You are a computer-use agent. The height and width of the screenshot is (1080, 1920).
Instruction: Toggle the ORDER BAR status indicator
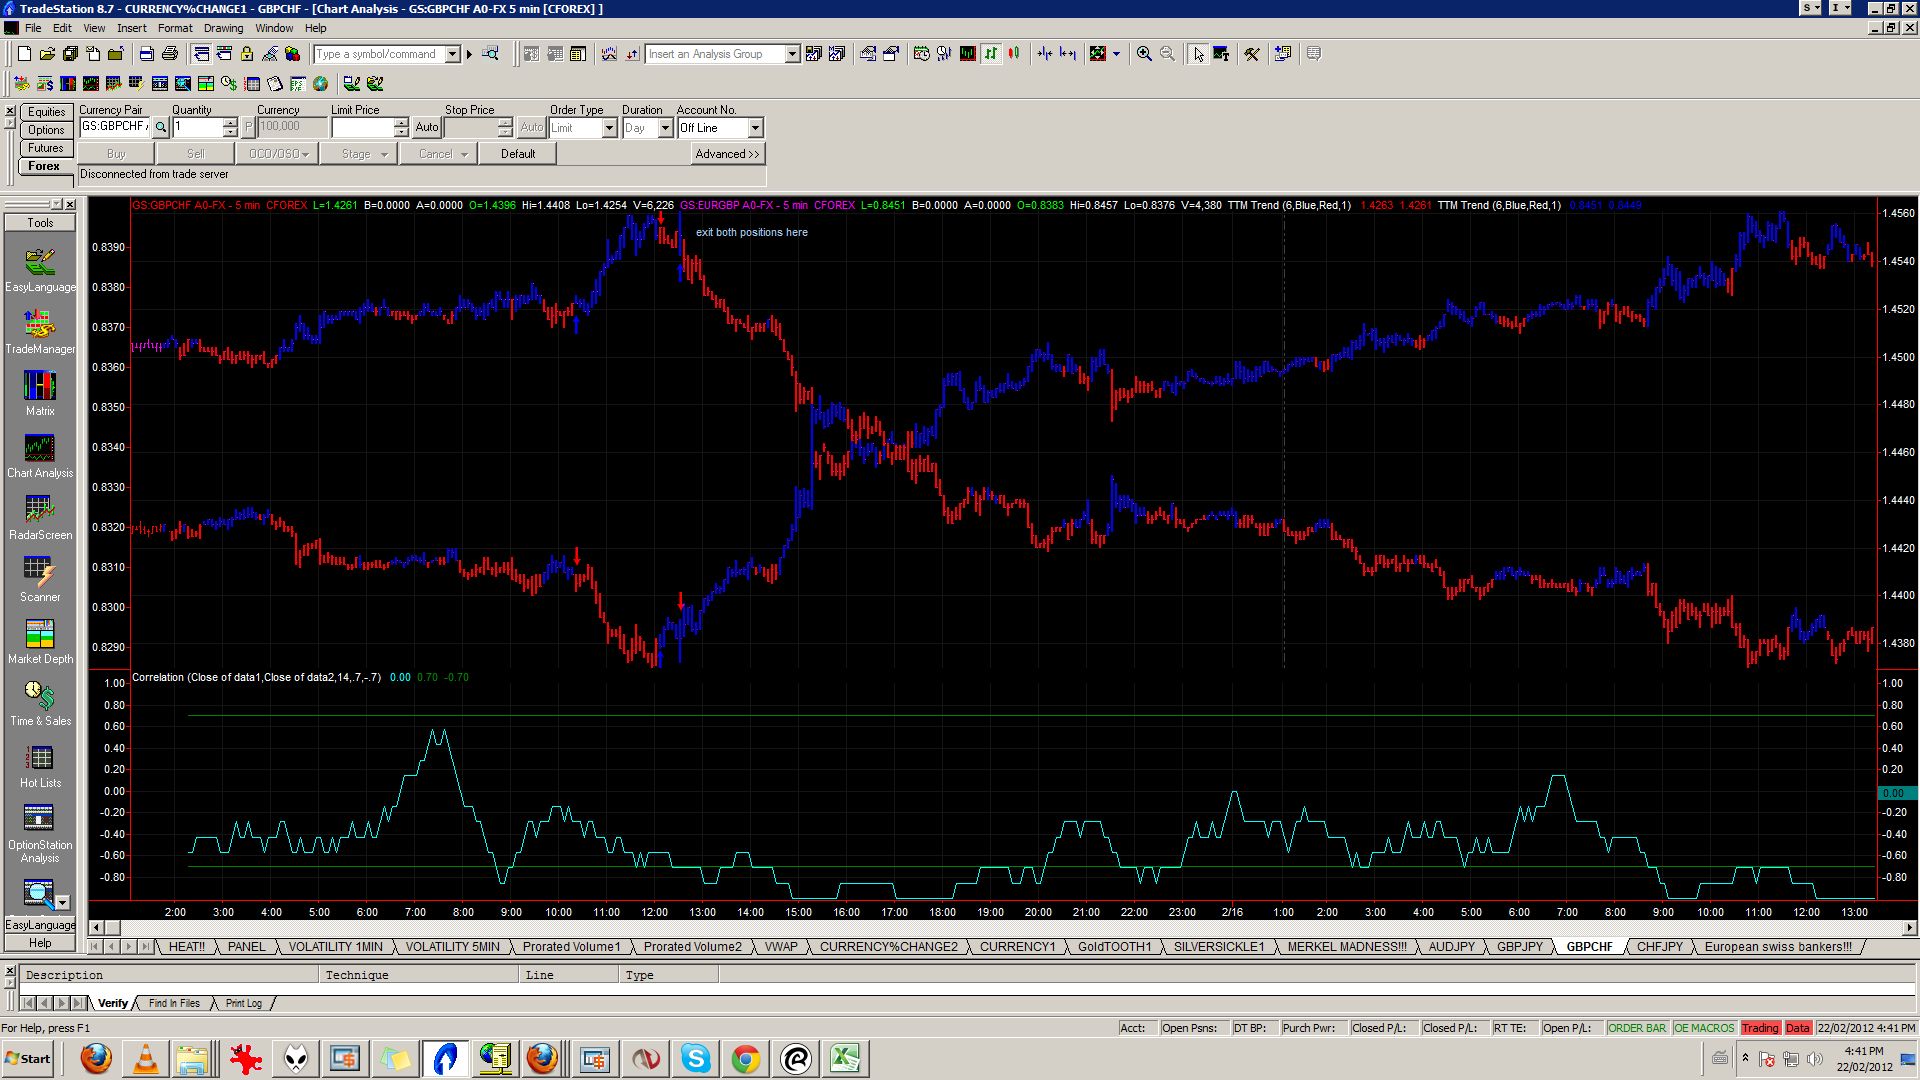(x=1637, y=1028)
